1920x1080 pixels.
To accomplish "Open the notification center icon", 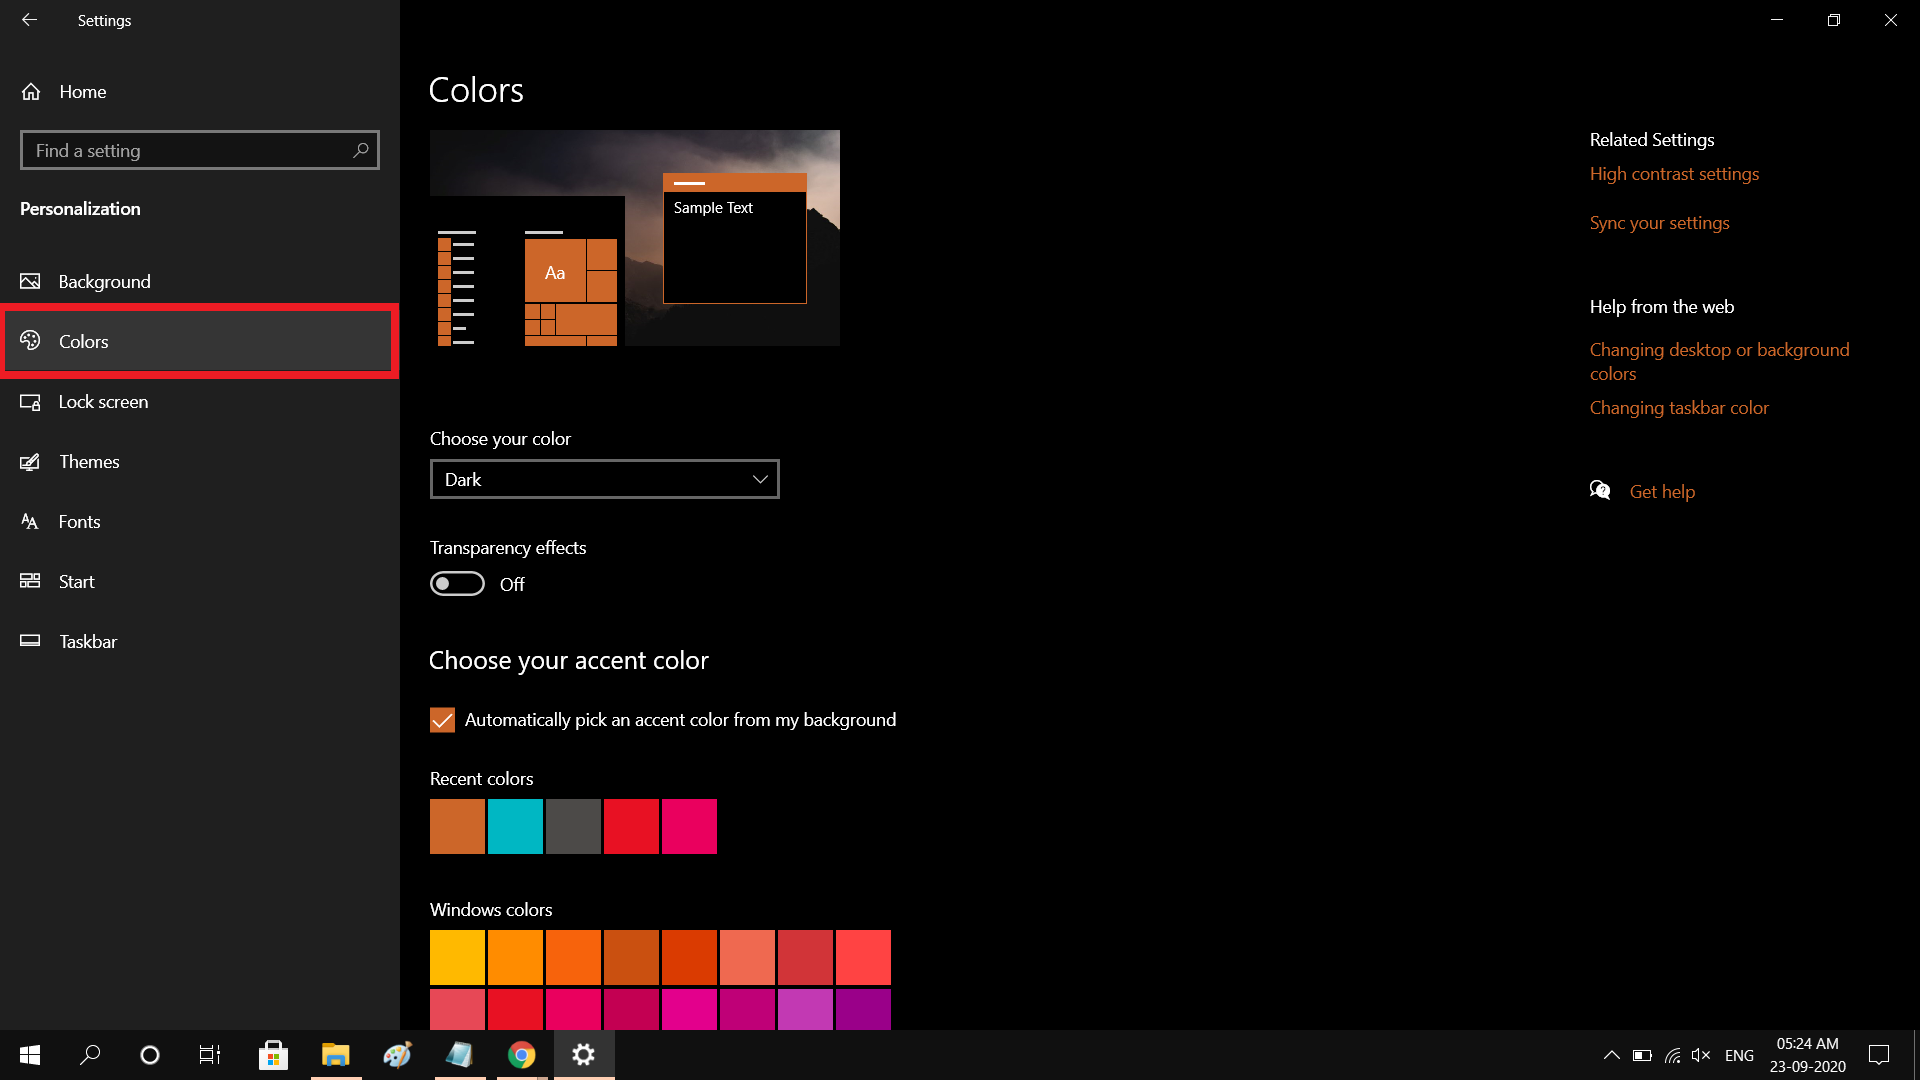I will coord(1879,1055).
